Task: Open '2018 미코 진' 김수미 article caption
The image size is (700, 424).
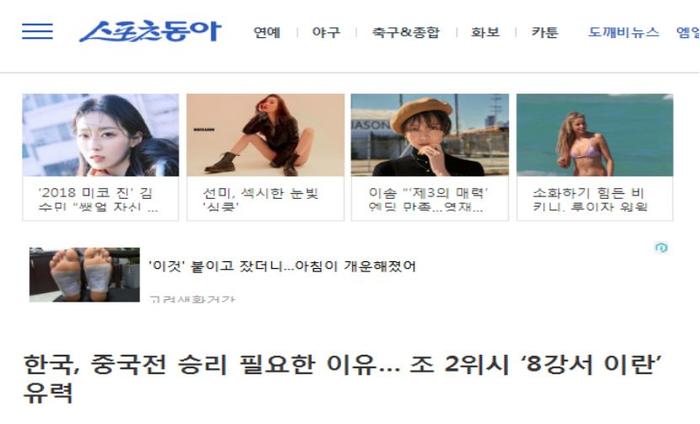Action: [98, 200]
